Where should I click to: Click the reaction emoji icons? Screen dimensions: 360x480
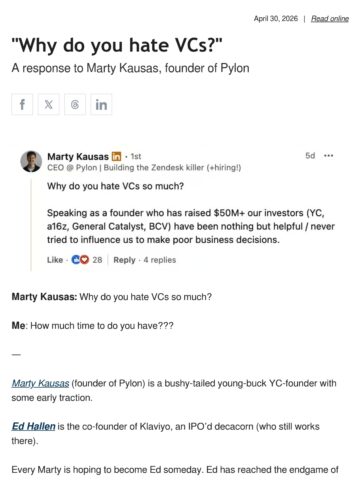(80, 260)
